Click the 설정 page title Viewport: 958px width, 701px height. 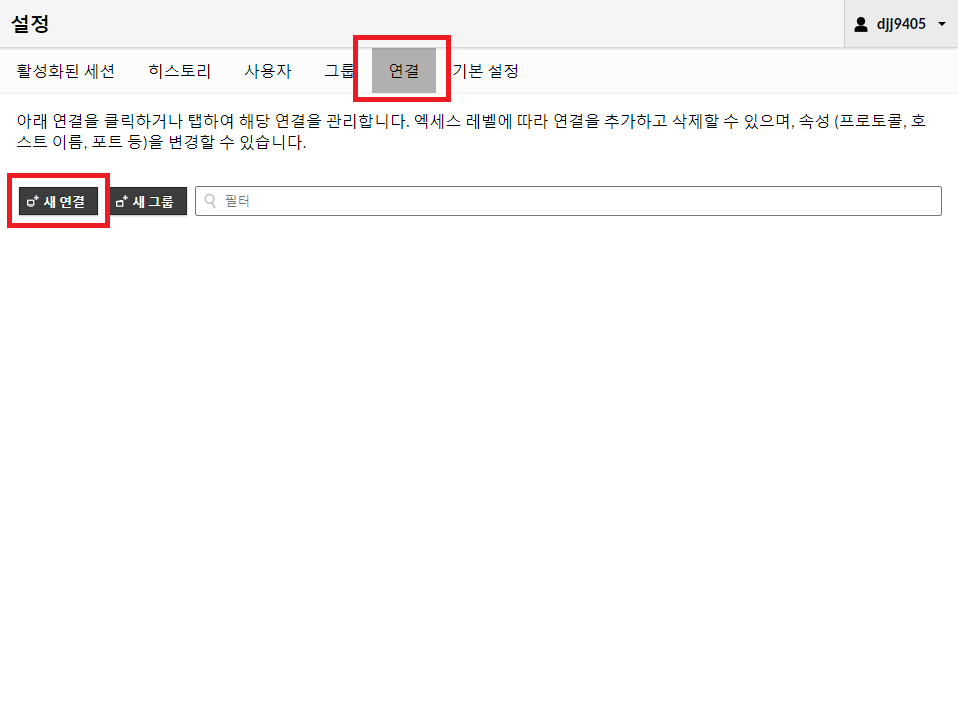point(30,24)
